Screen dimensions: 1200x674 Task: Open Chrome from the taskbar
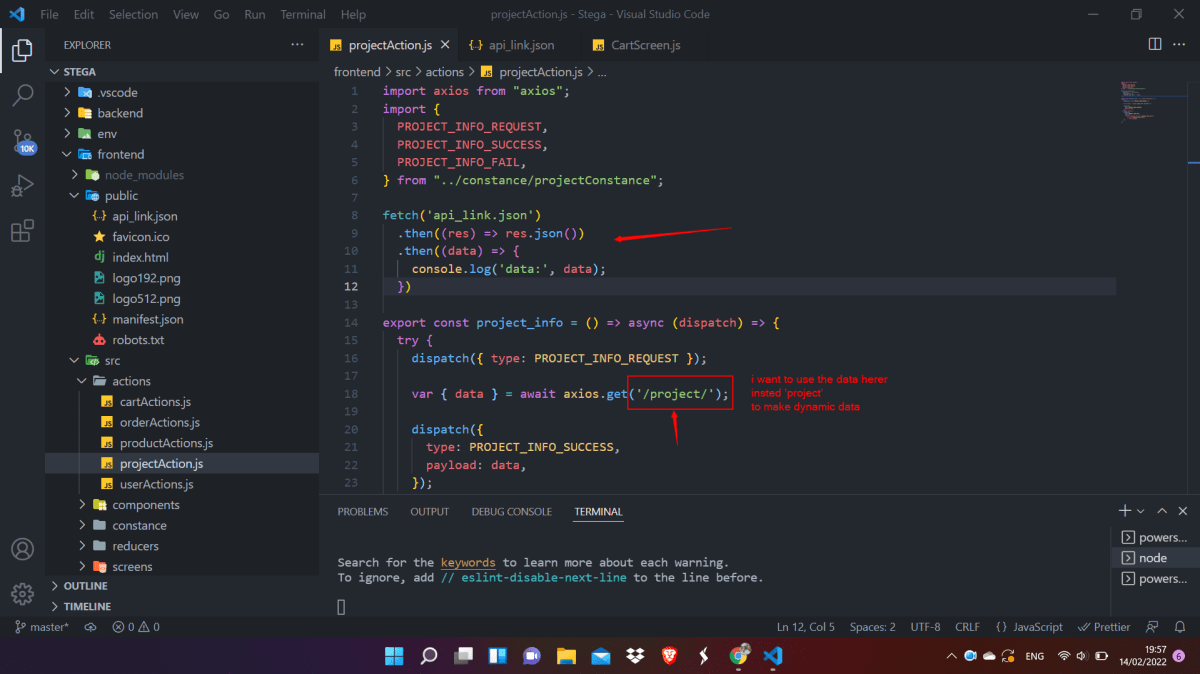click(739, 656)
